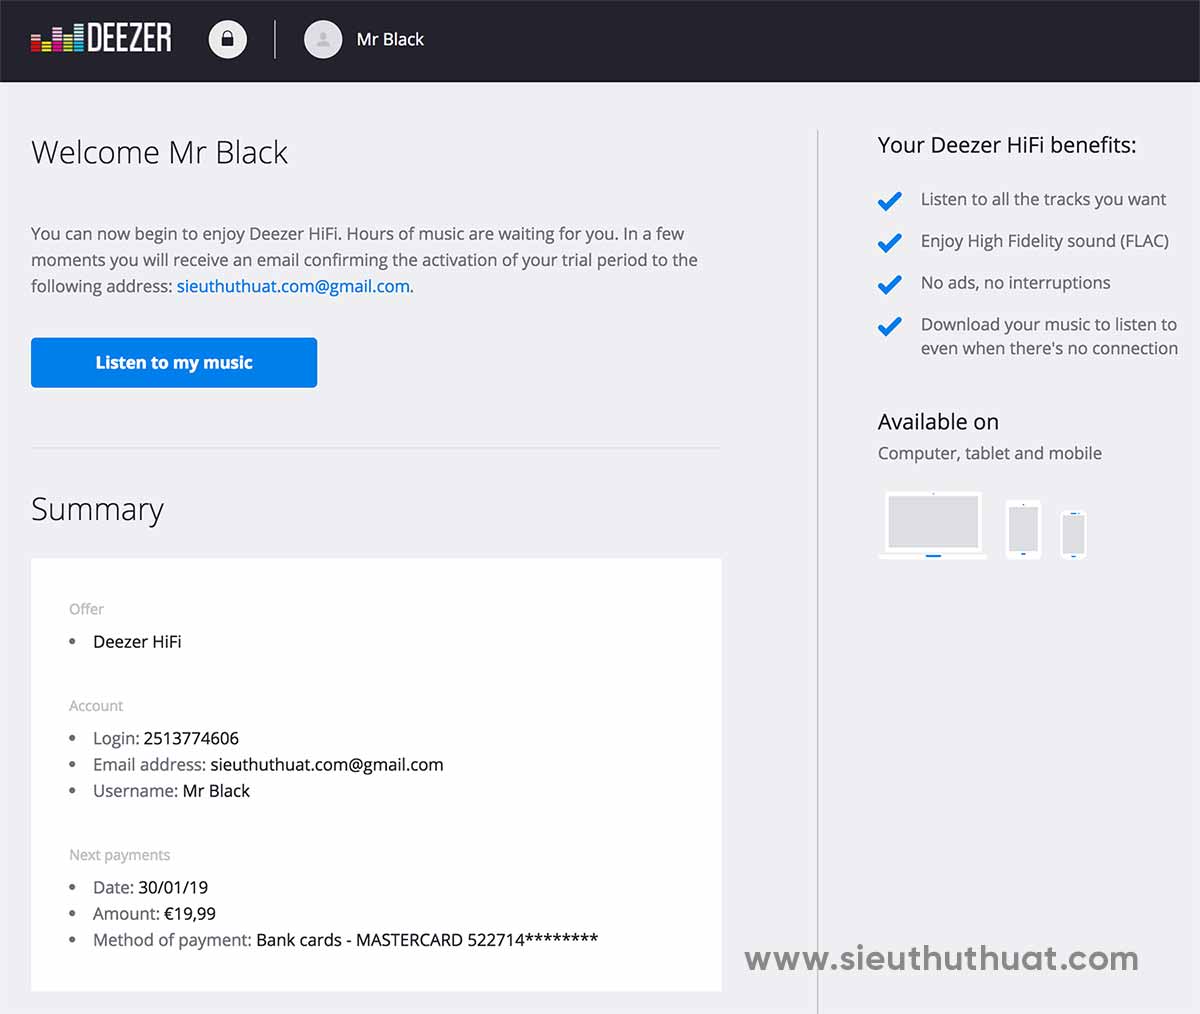Click the tablet device icon

point(1023,528)
